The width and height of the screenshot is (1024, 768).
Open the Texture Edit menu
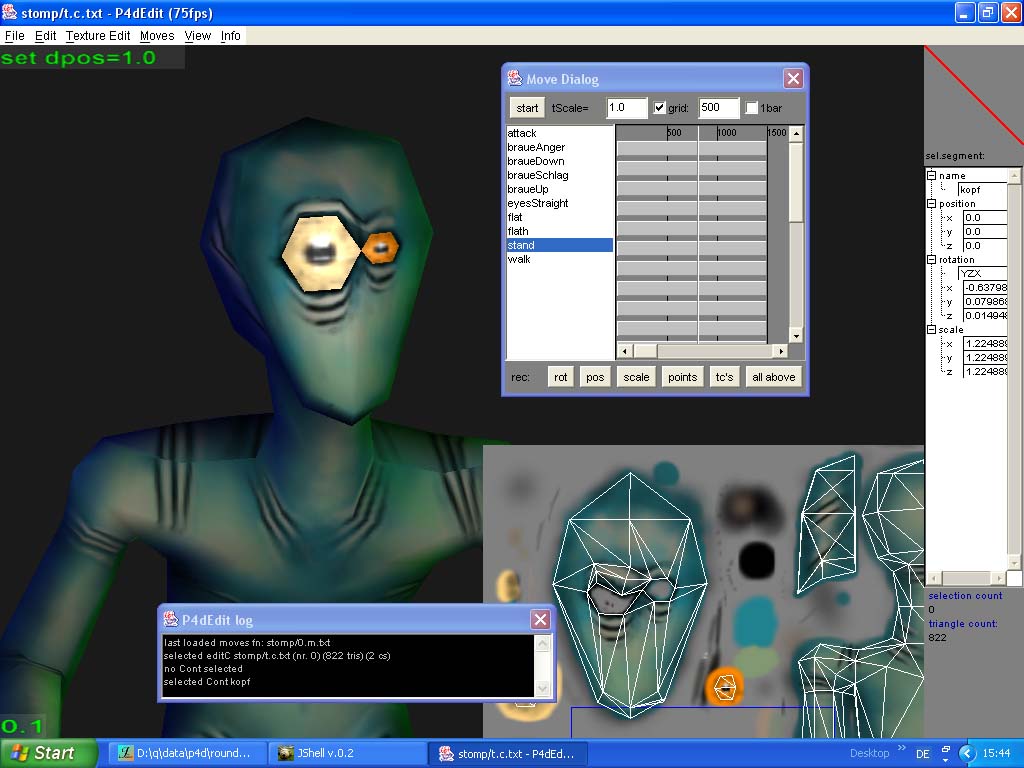98,36
